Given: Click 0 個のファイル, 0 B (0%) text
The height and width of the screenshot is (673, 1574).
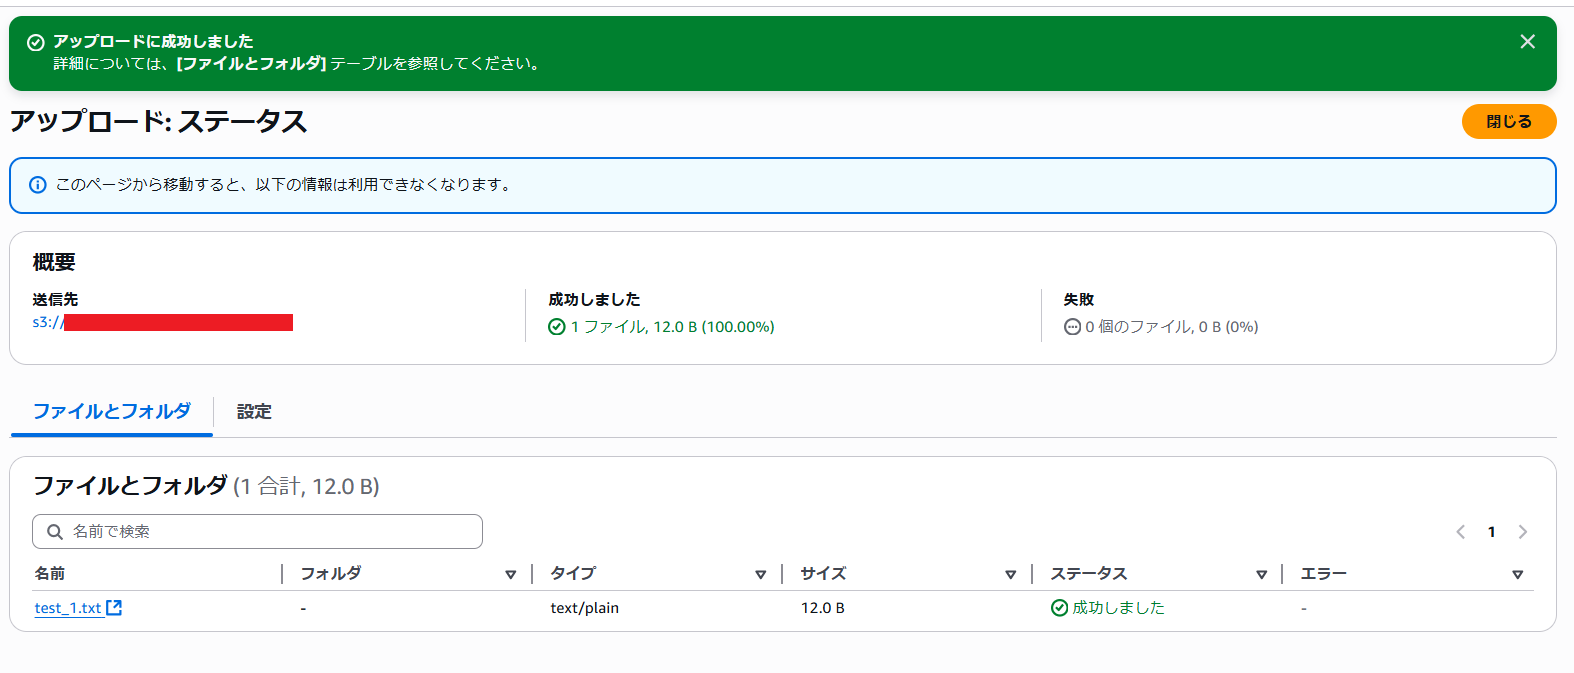Looking at the screenshot, I should point(1172,327).
